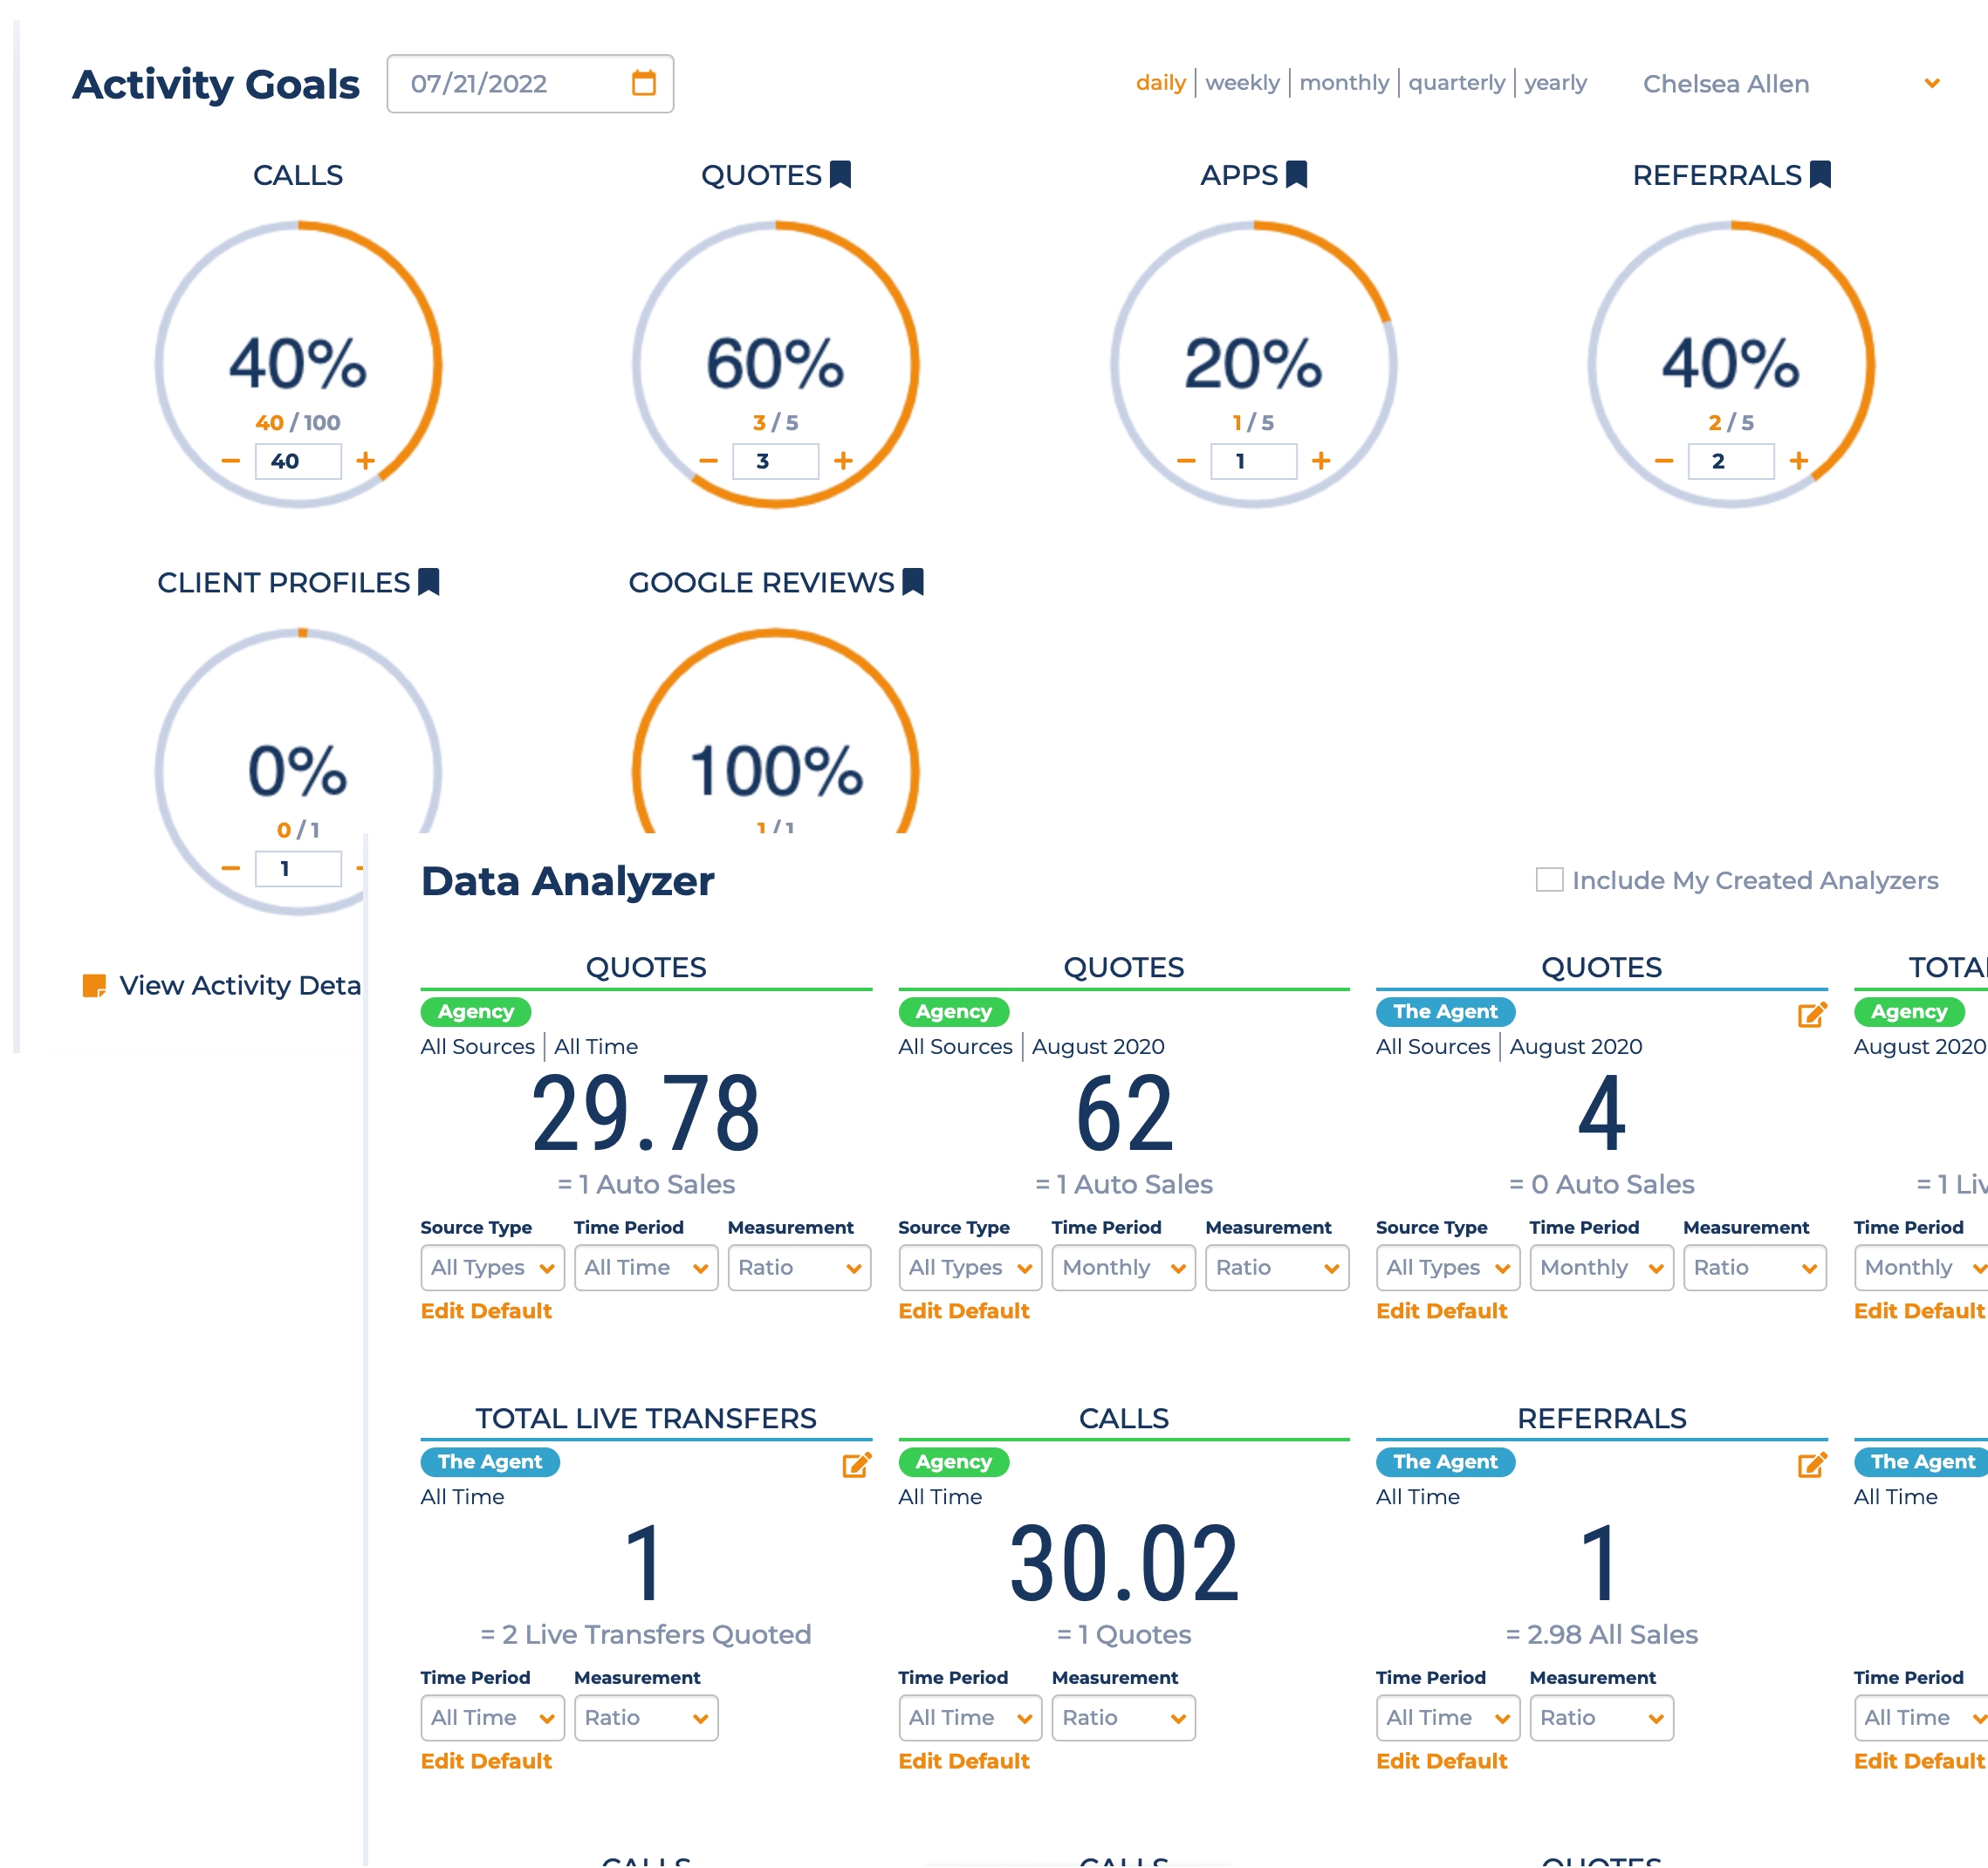The image size is (1988, 1868).
Task: Increase Calls count with plus icon
Action: point(366,461)
